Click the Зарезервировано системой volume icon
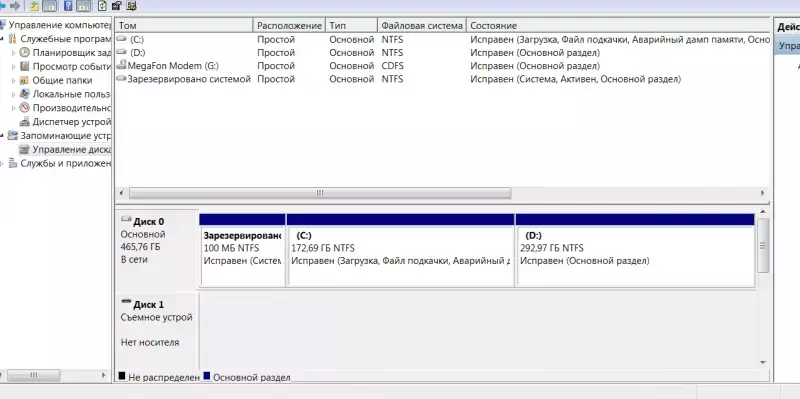This screenshot has width=800, height=399. click(x=121, y=79)
